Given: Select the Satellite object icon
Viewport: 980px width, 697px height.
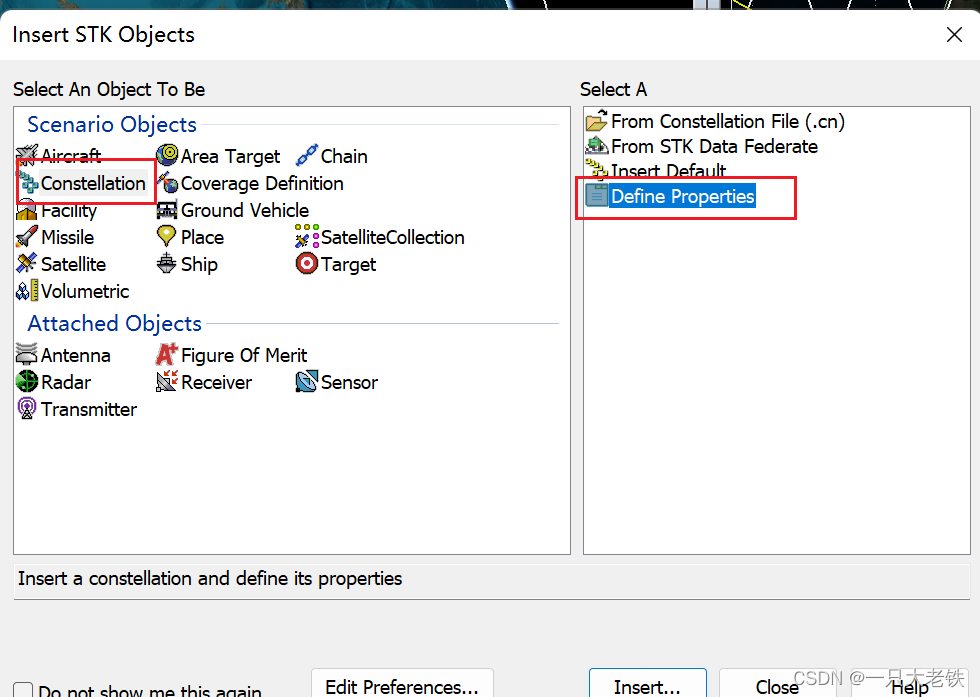Looking at the screenshot, I should point(27,264).
